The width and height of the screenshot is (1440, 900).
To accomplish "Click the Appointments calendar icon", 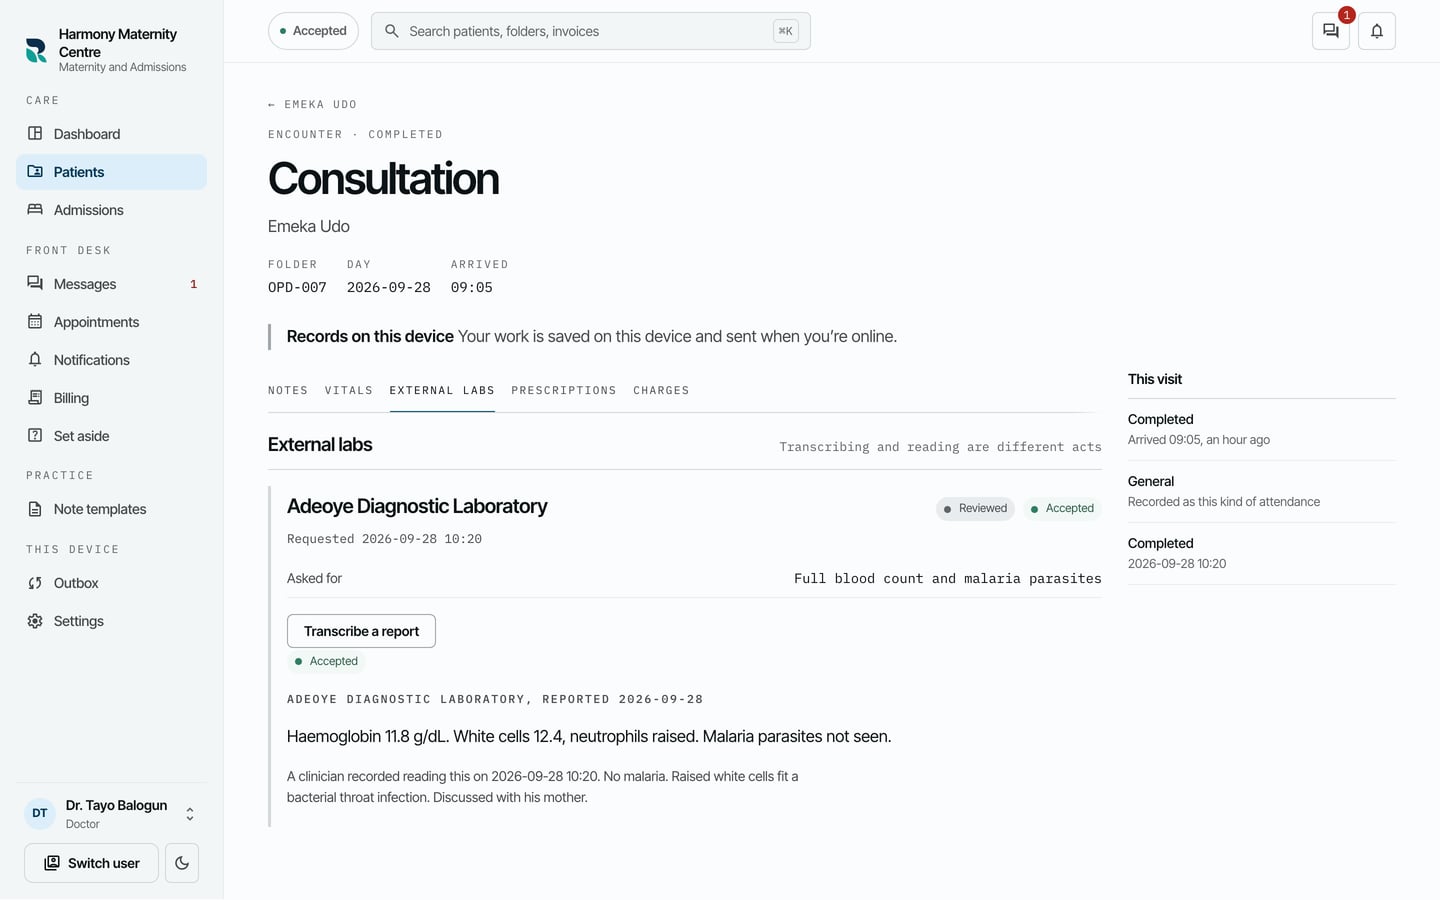I will 35,321.
